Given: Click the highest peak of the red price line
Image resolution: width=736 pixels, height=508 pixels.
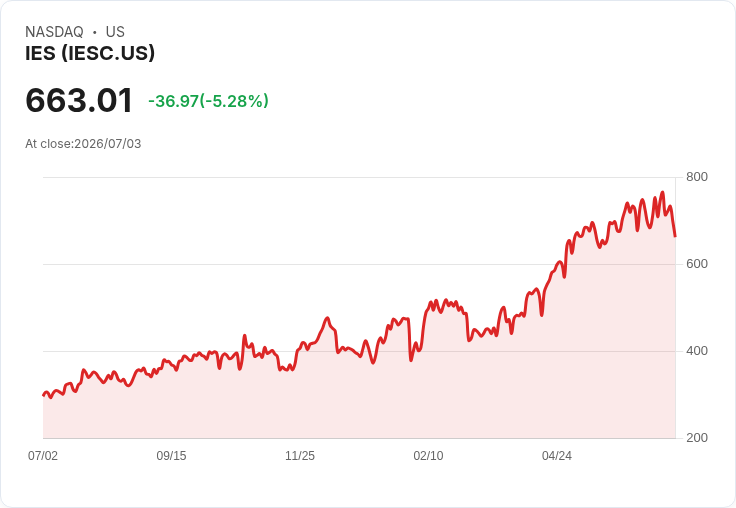Looking at the screenshot, I should pos(663,192).
